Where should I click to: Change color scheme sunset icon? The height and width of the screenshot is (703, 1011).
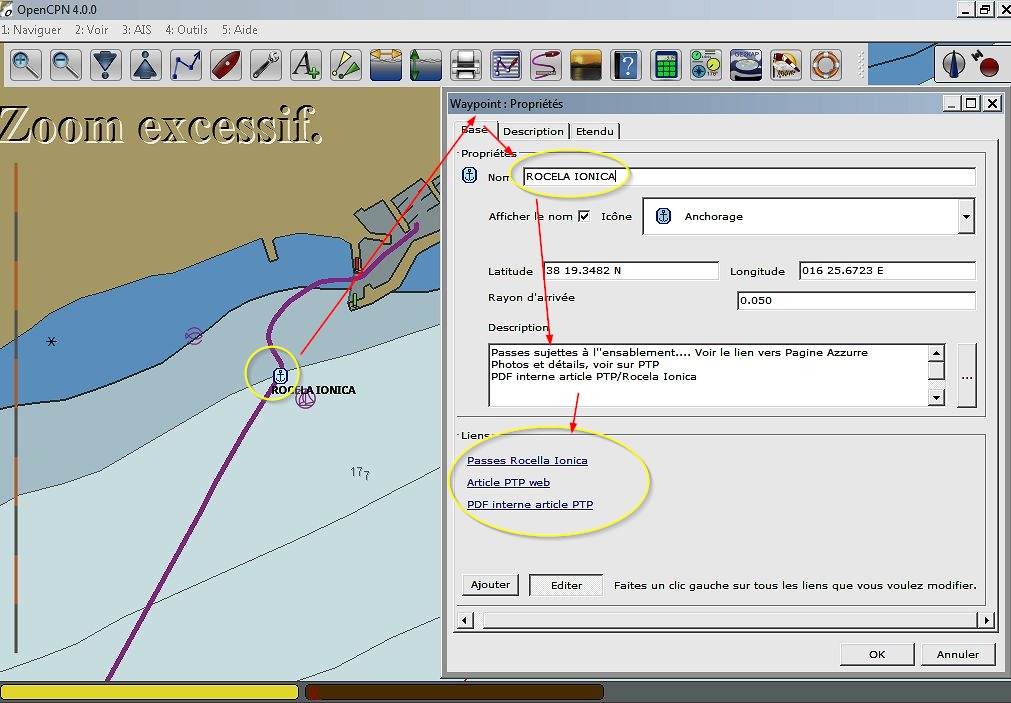click(585, 65)
